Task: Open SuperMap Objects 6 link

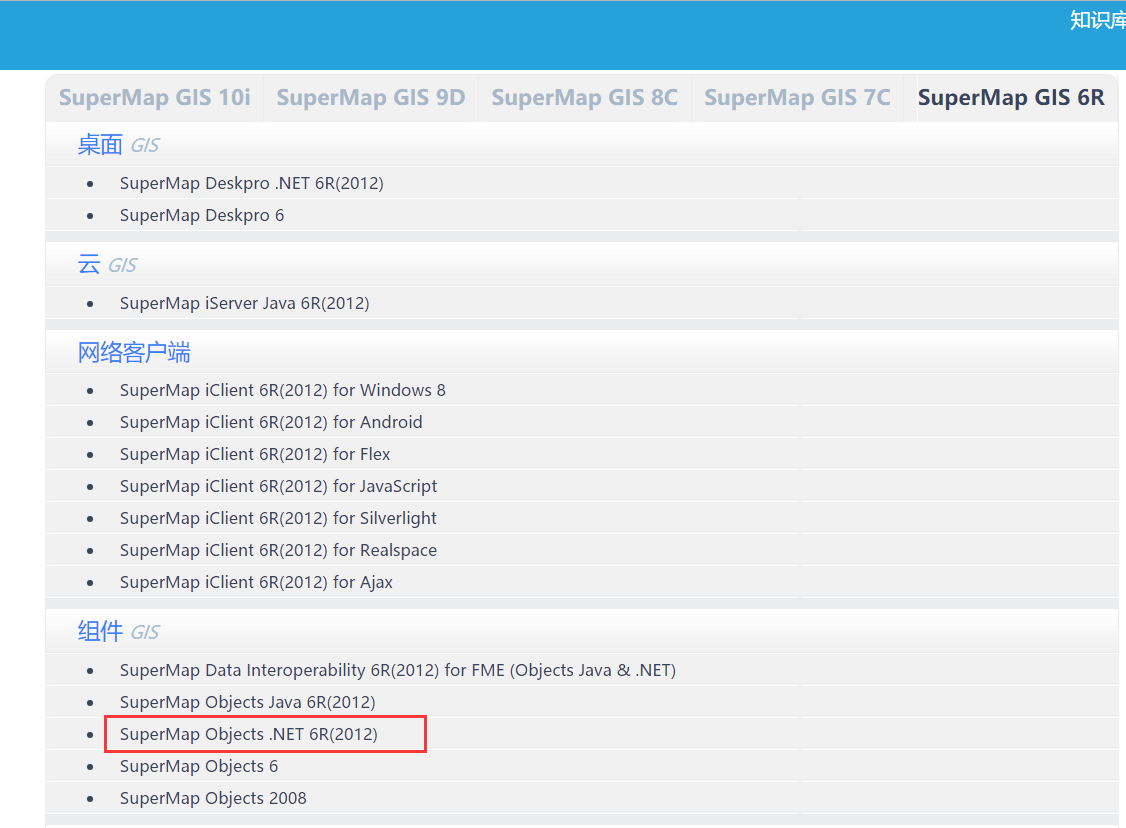Action: [199, 766]
